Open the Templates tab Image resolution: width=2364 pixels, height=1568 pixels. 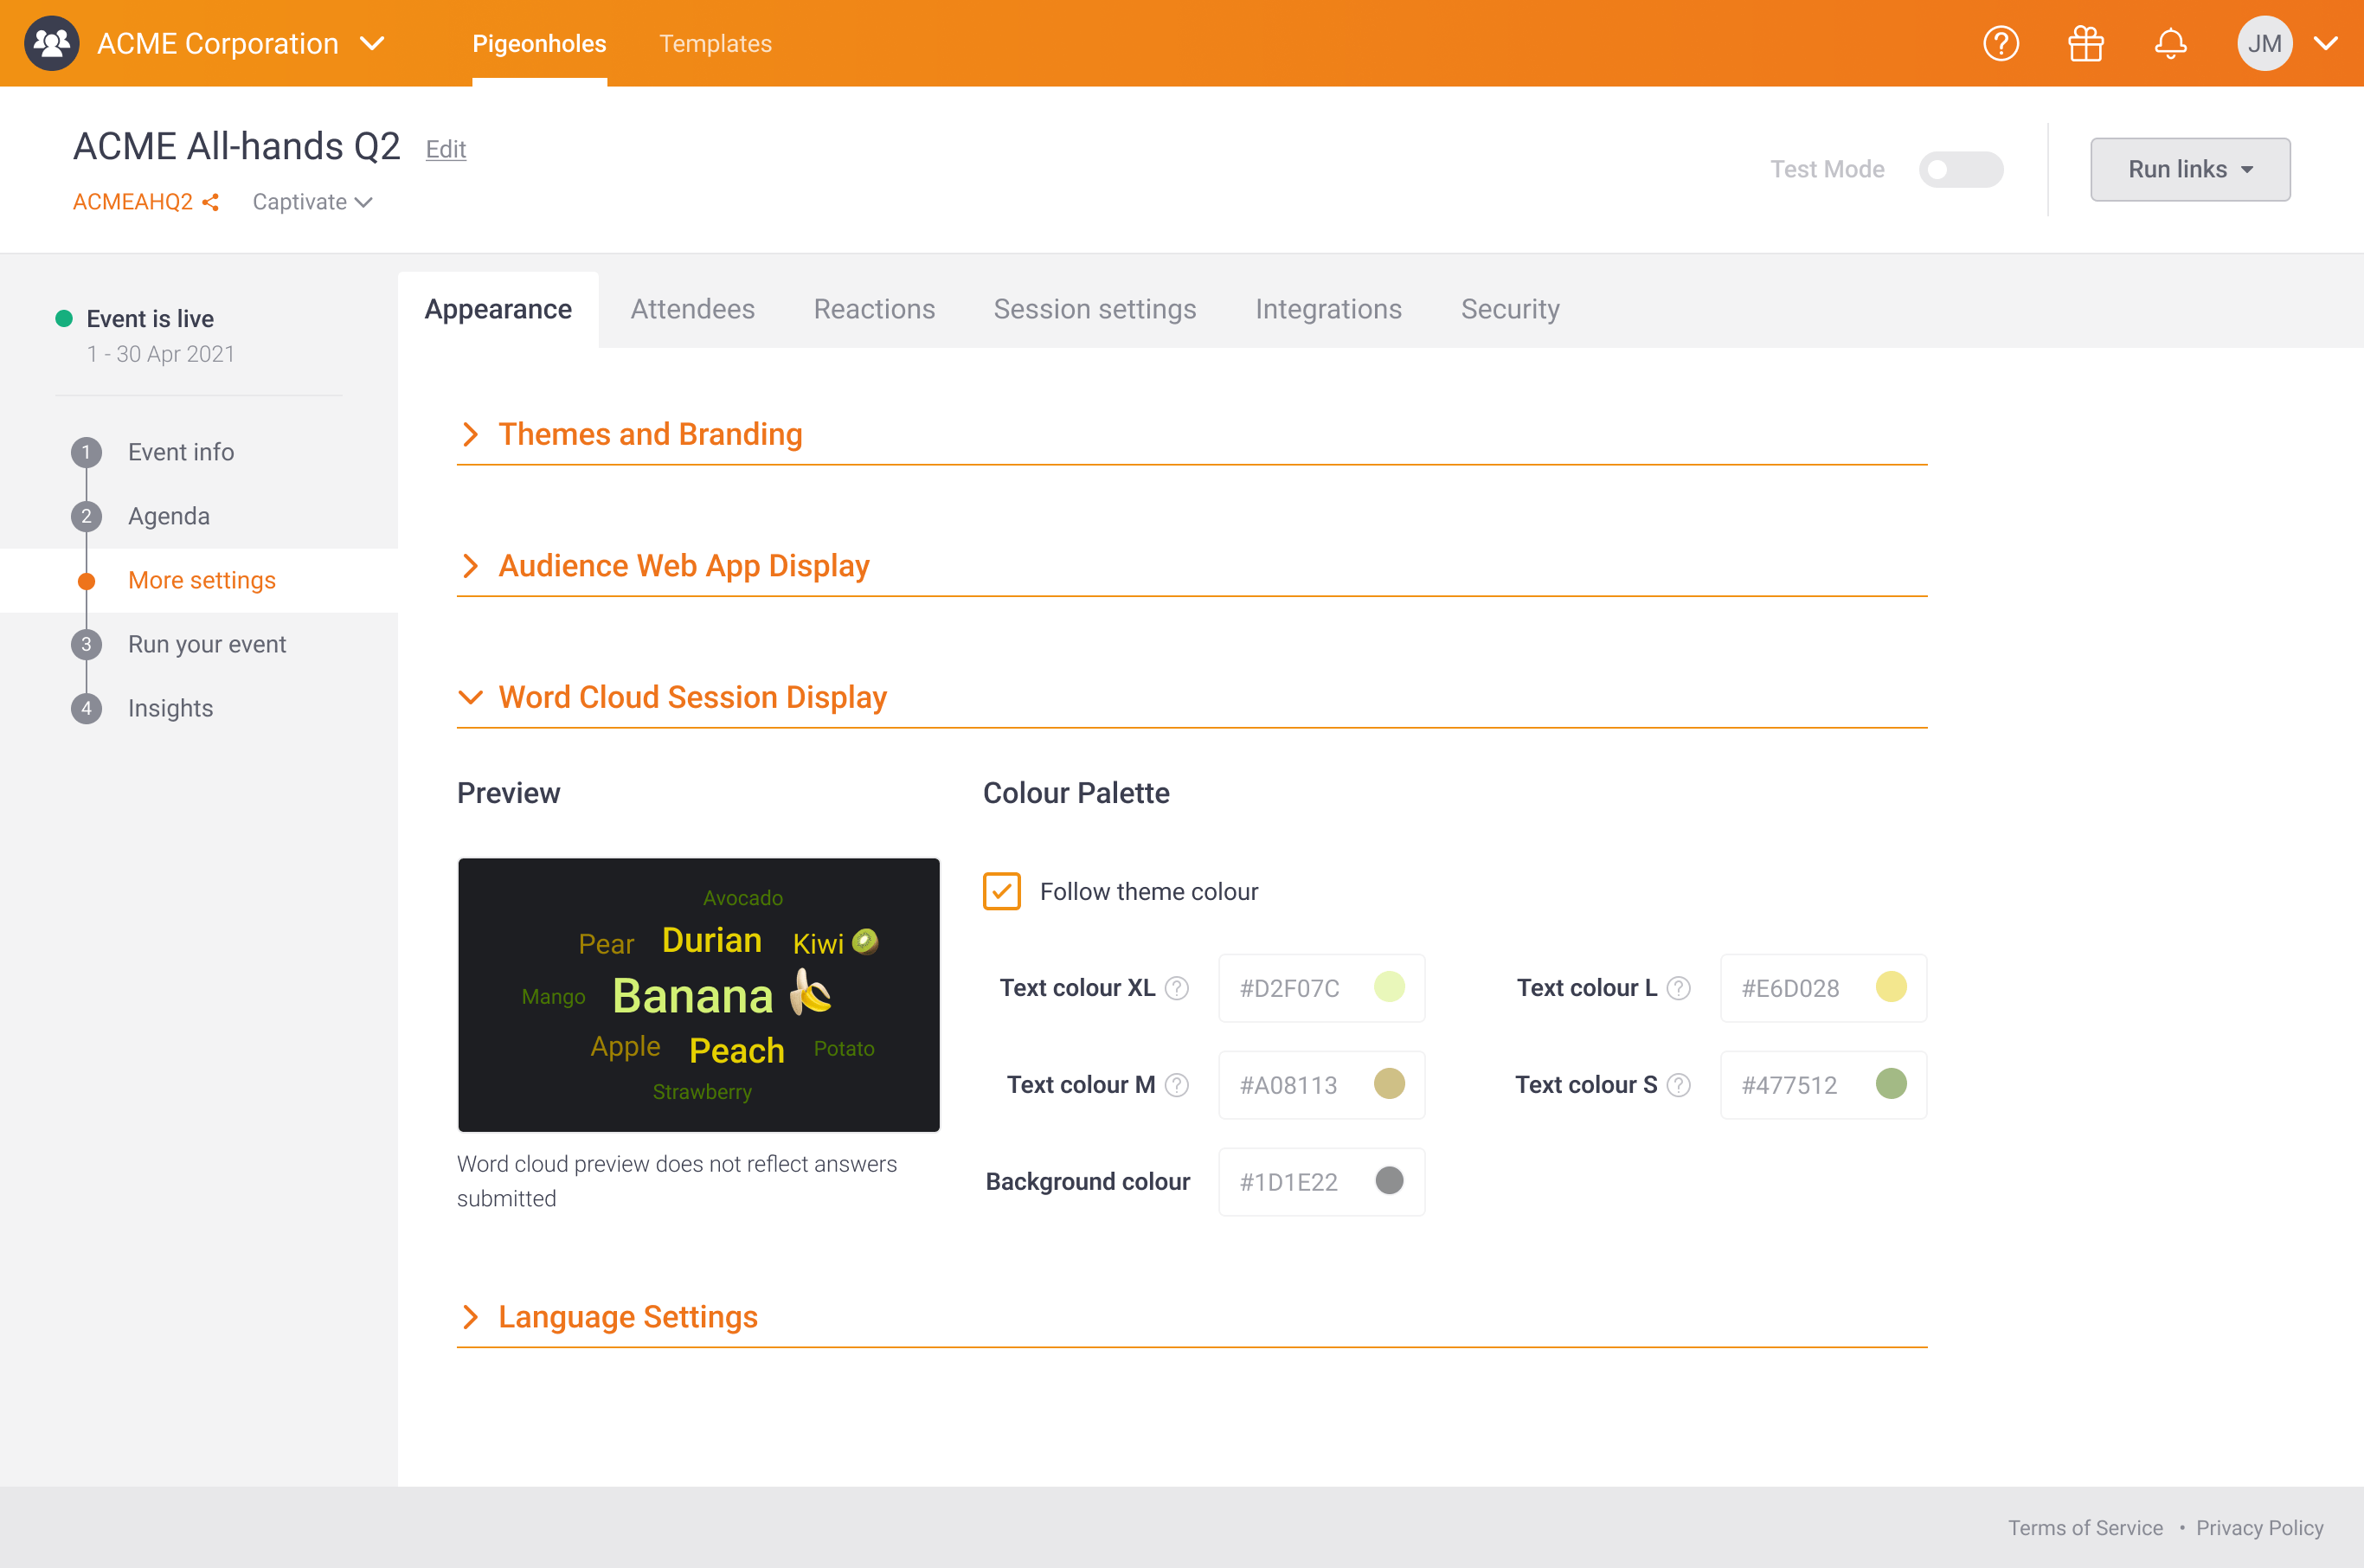tap(715, 44)
